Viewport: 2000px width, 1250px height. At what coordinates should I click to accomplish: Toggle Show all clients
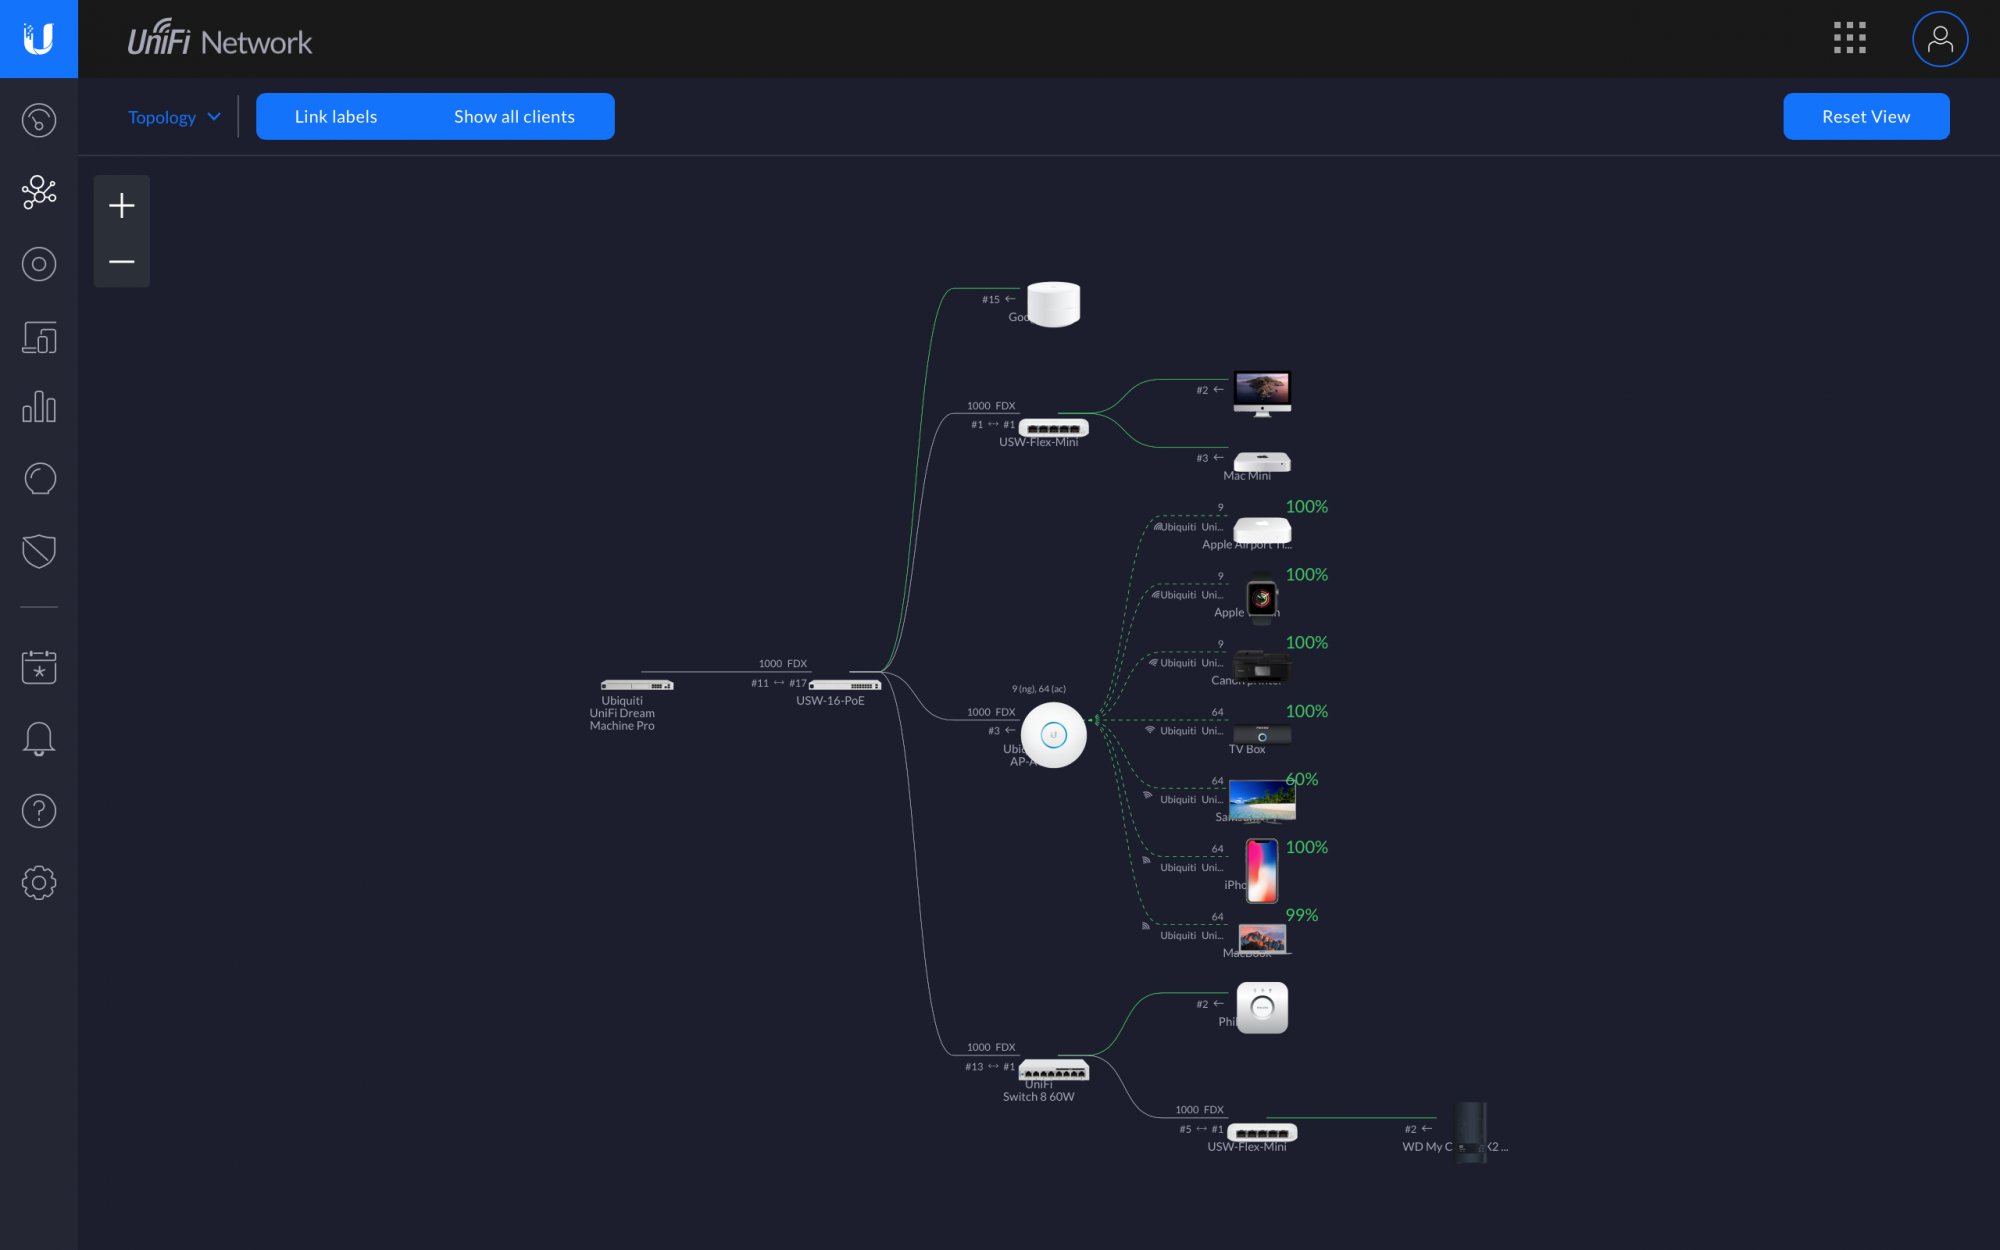(514, 117)
